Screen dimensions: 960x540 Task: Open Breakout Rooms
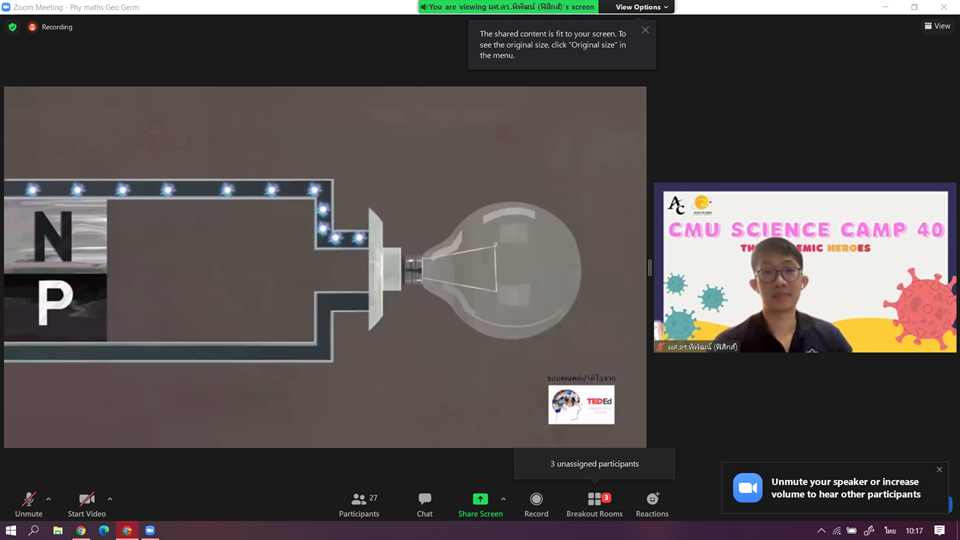pyautogui.click(x=595, y=503)
